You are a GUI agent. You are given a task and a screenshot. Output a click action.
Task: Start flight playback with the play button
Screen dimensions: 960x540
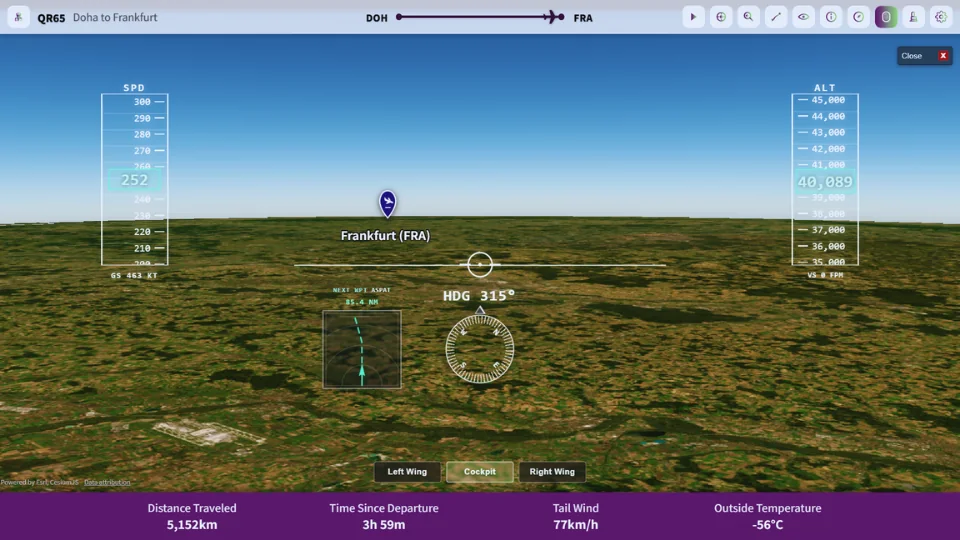pos(693,17)
